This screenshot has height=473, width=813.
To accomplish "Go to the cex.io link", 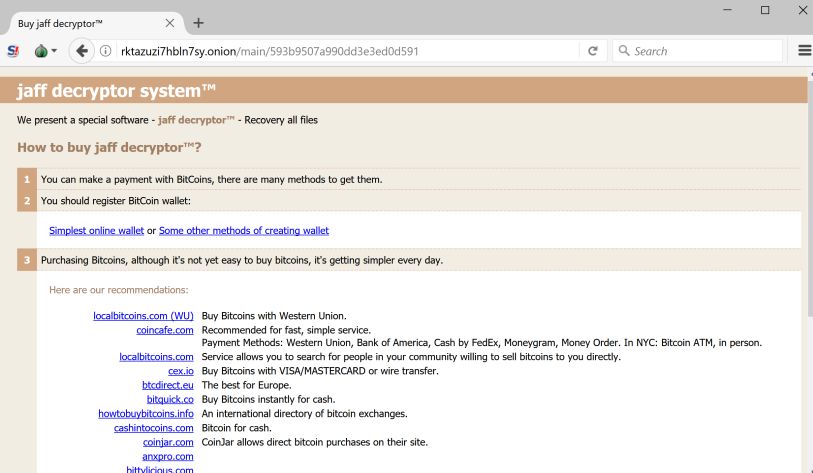I will tap(180, 371).
